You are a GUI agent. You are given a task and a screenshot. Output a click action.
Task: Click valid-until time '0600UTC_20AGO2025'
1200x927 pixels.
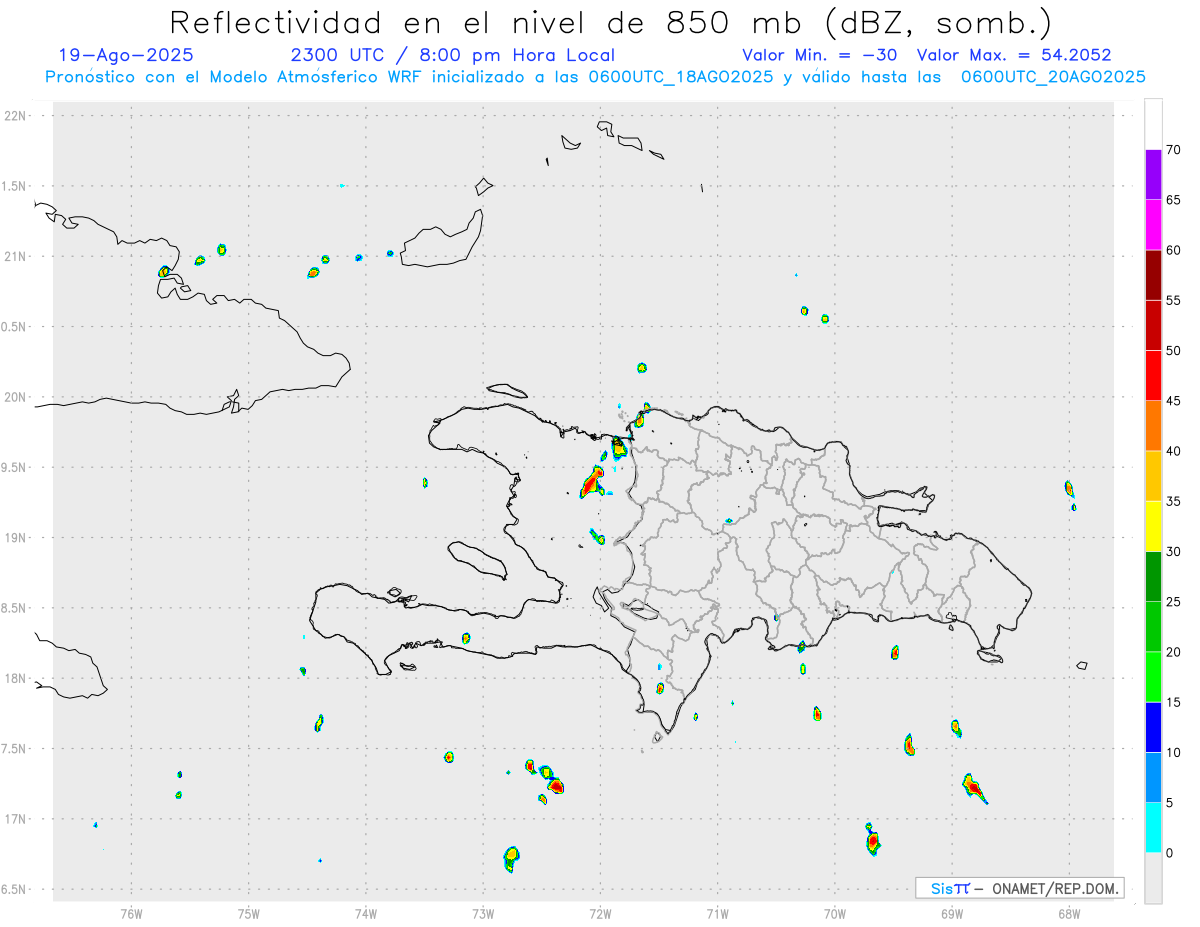tap(1053, 76)
